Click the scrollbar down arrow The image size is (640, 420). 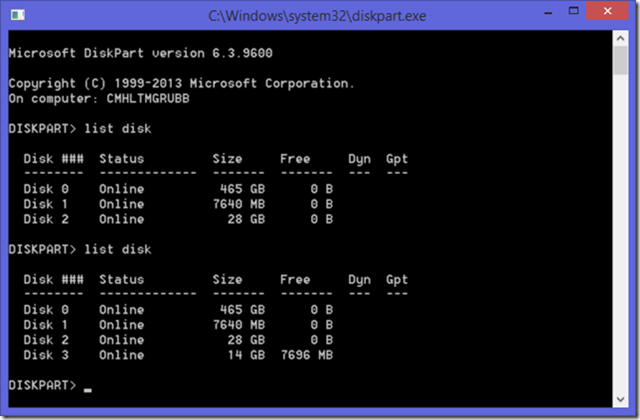620,398
